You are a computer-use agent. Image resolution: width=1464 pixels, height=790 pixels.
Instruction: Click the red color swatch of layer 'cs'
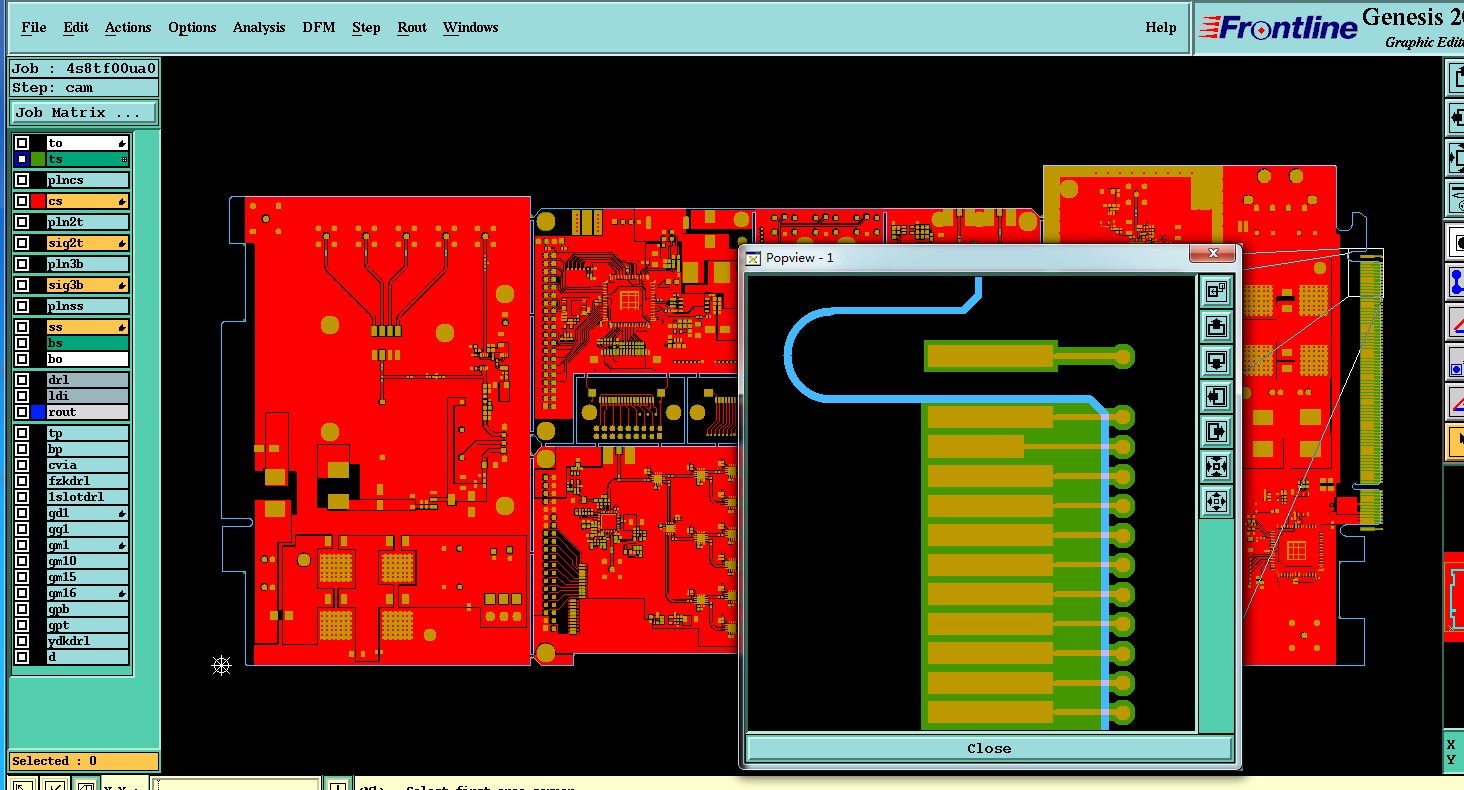38,201
